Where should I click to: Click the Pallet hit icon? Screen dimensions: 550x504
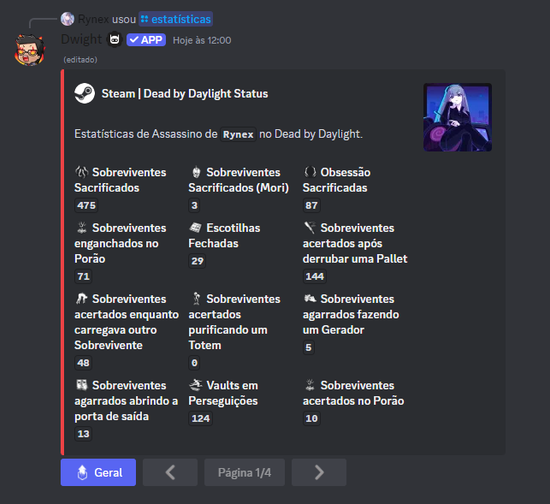tap(310, 228)
